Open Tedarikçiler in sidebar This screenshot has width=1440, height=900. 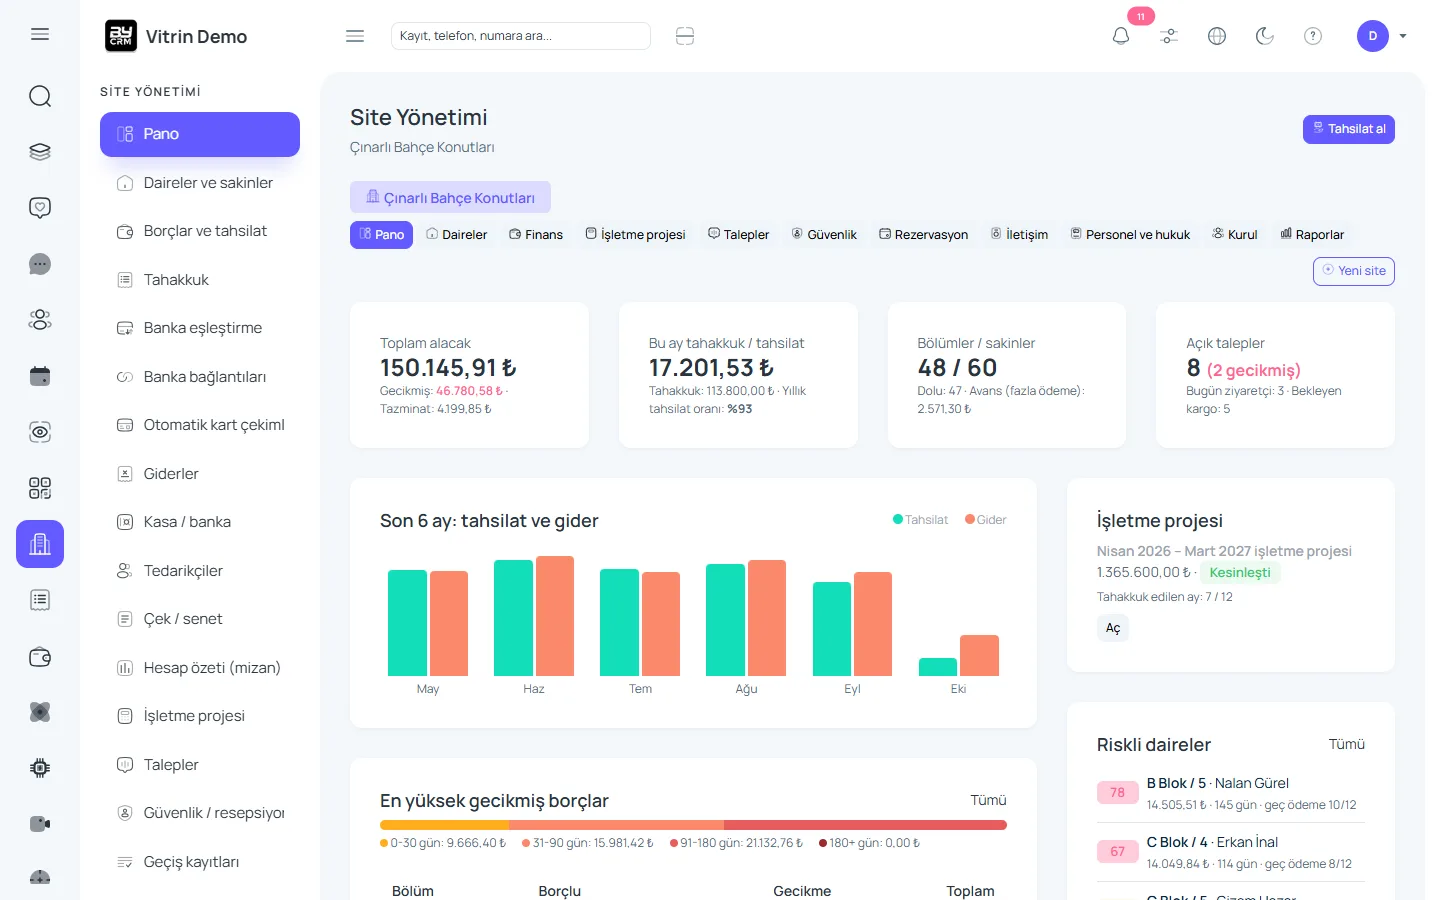[200, 571]
